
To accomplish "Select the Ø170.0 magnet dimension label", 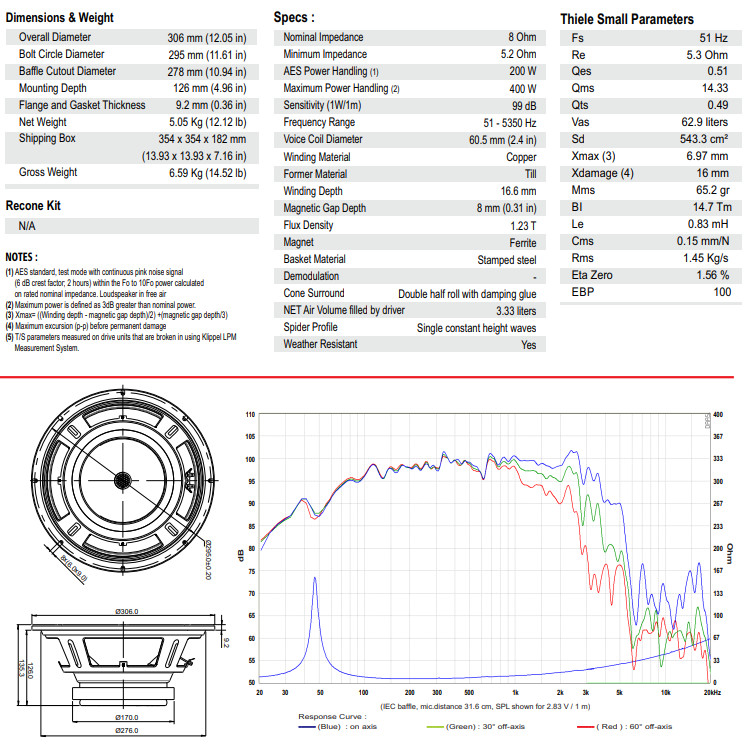I will pos(126,717).
